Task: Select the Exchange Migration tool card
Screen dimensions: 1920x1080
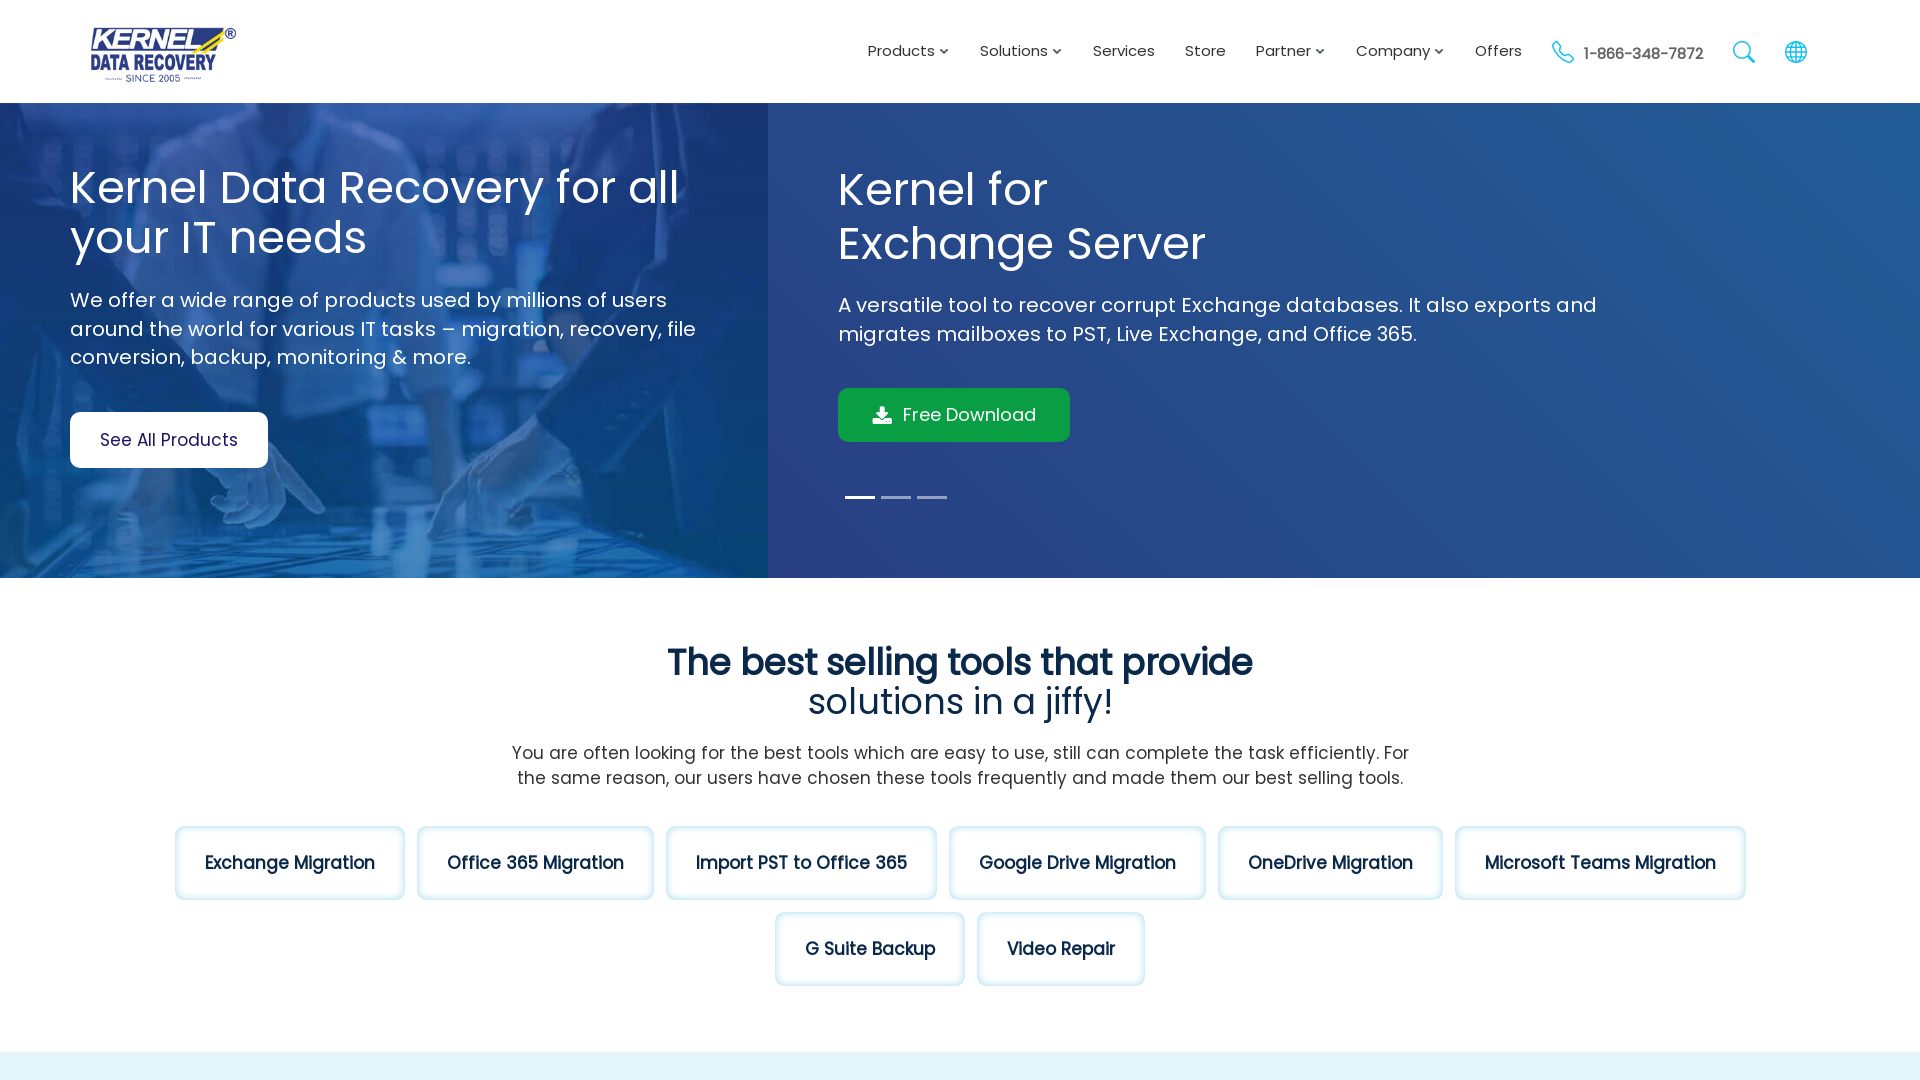Action: (x=289, y=862)
